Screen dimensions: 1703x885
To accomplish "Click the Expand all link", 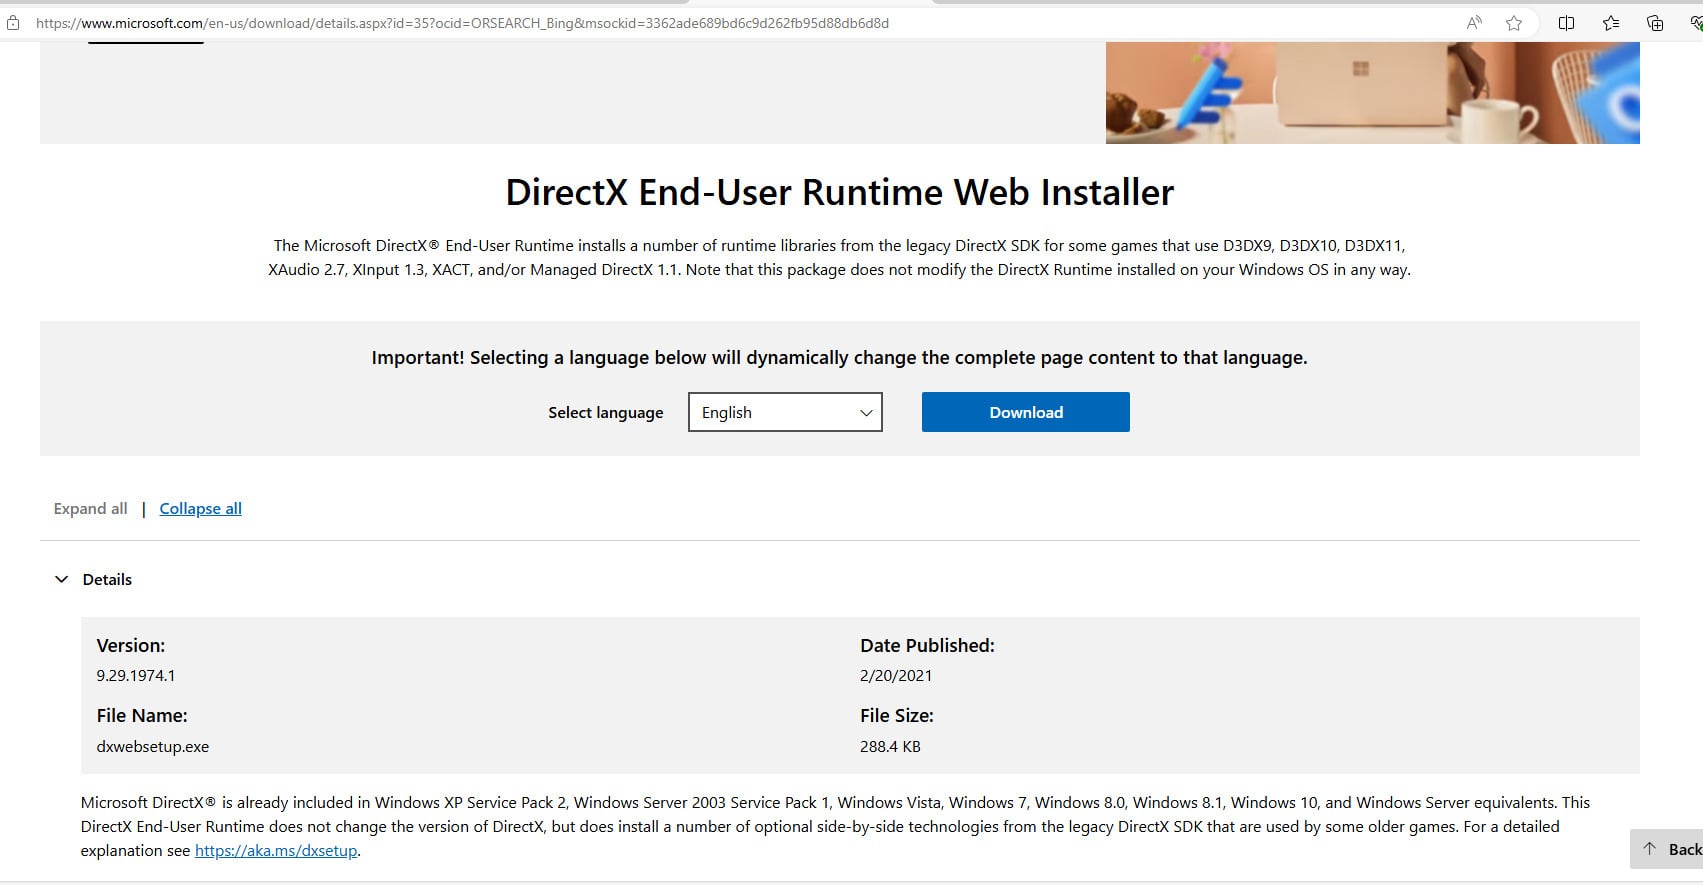I will pos(90,509).
